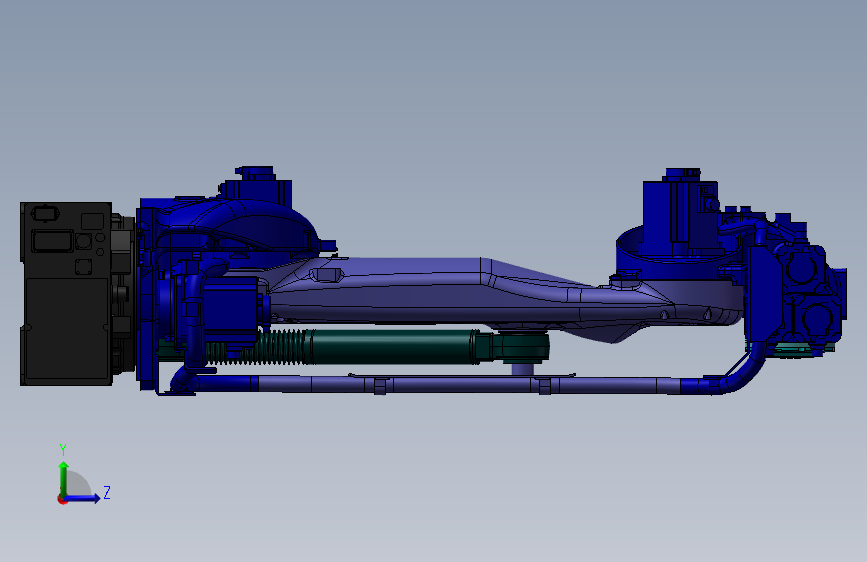Click the blue Z axis arrow of triad
867x562 pixels.
[83, 498]
